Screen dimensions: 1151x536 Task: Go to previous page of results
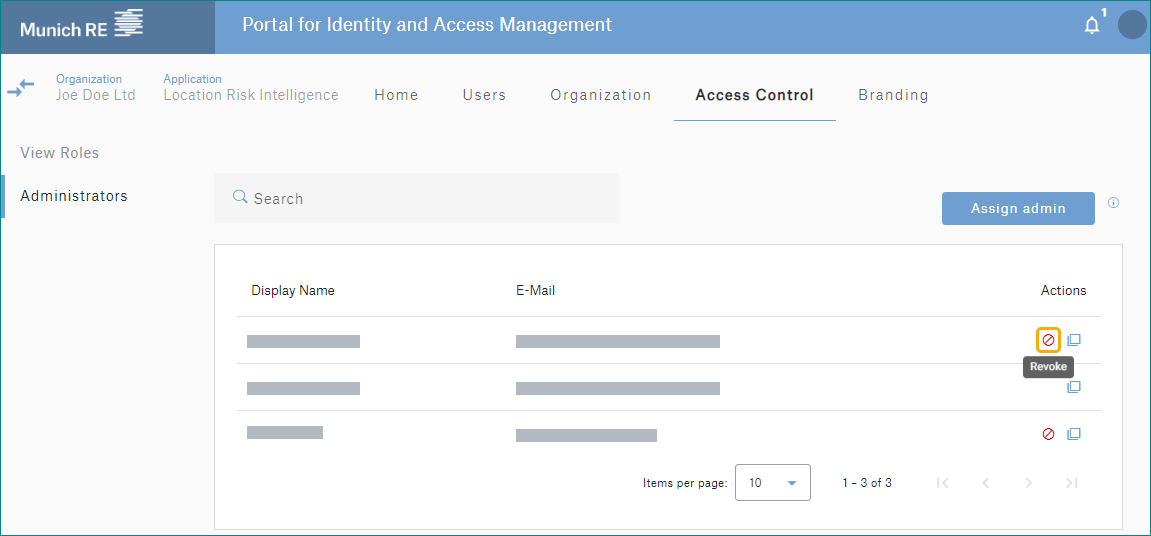pos(987,482)
